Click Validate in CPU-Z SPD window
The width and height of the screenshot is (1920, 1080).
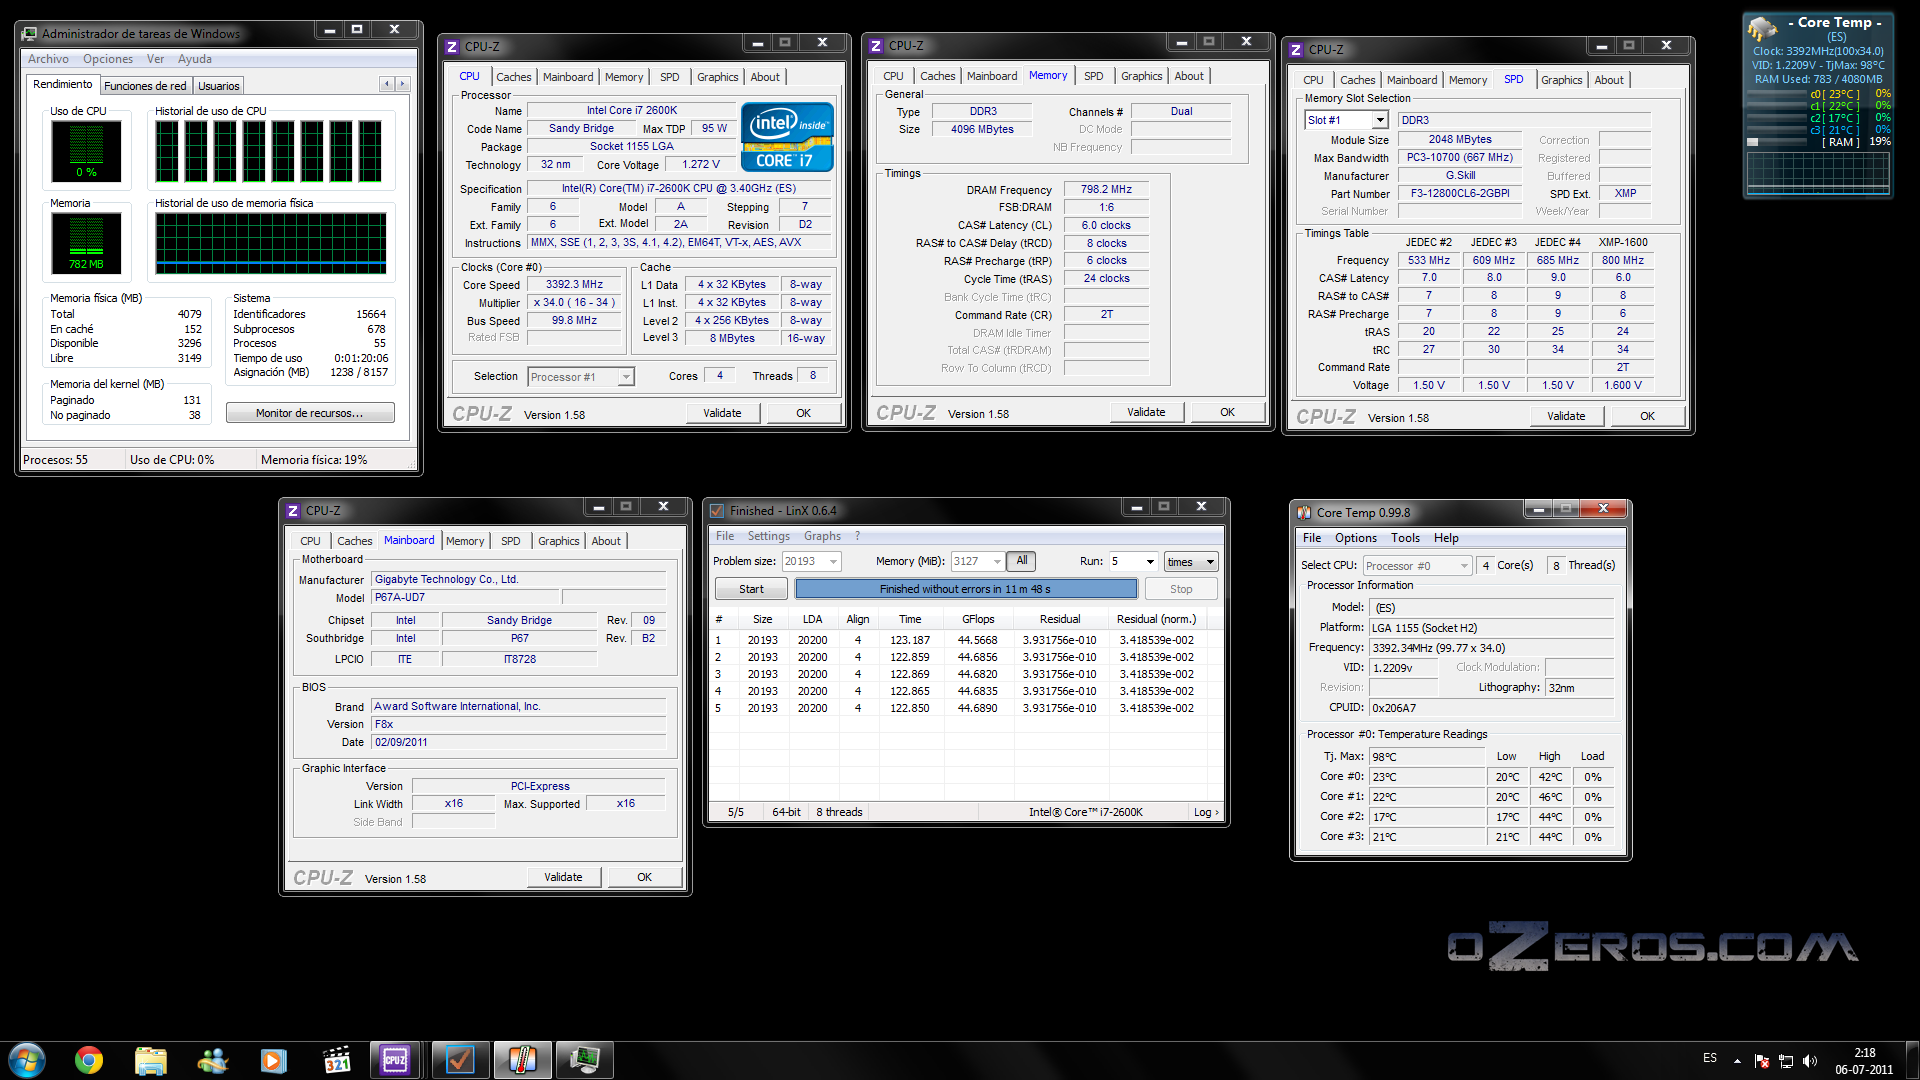(x=1566, y=416)
